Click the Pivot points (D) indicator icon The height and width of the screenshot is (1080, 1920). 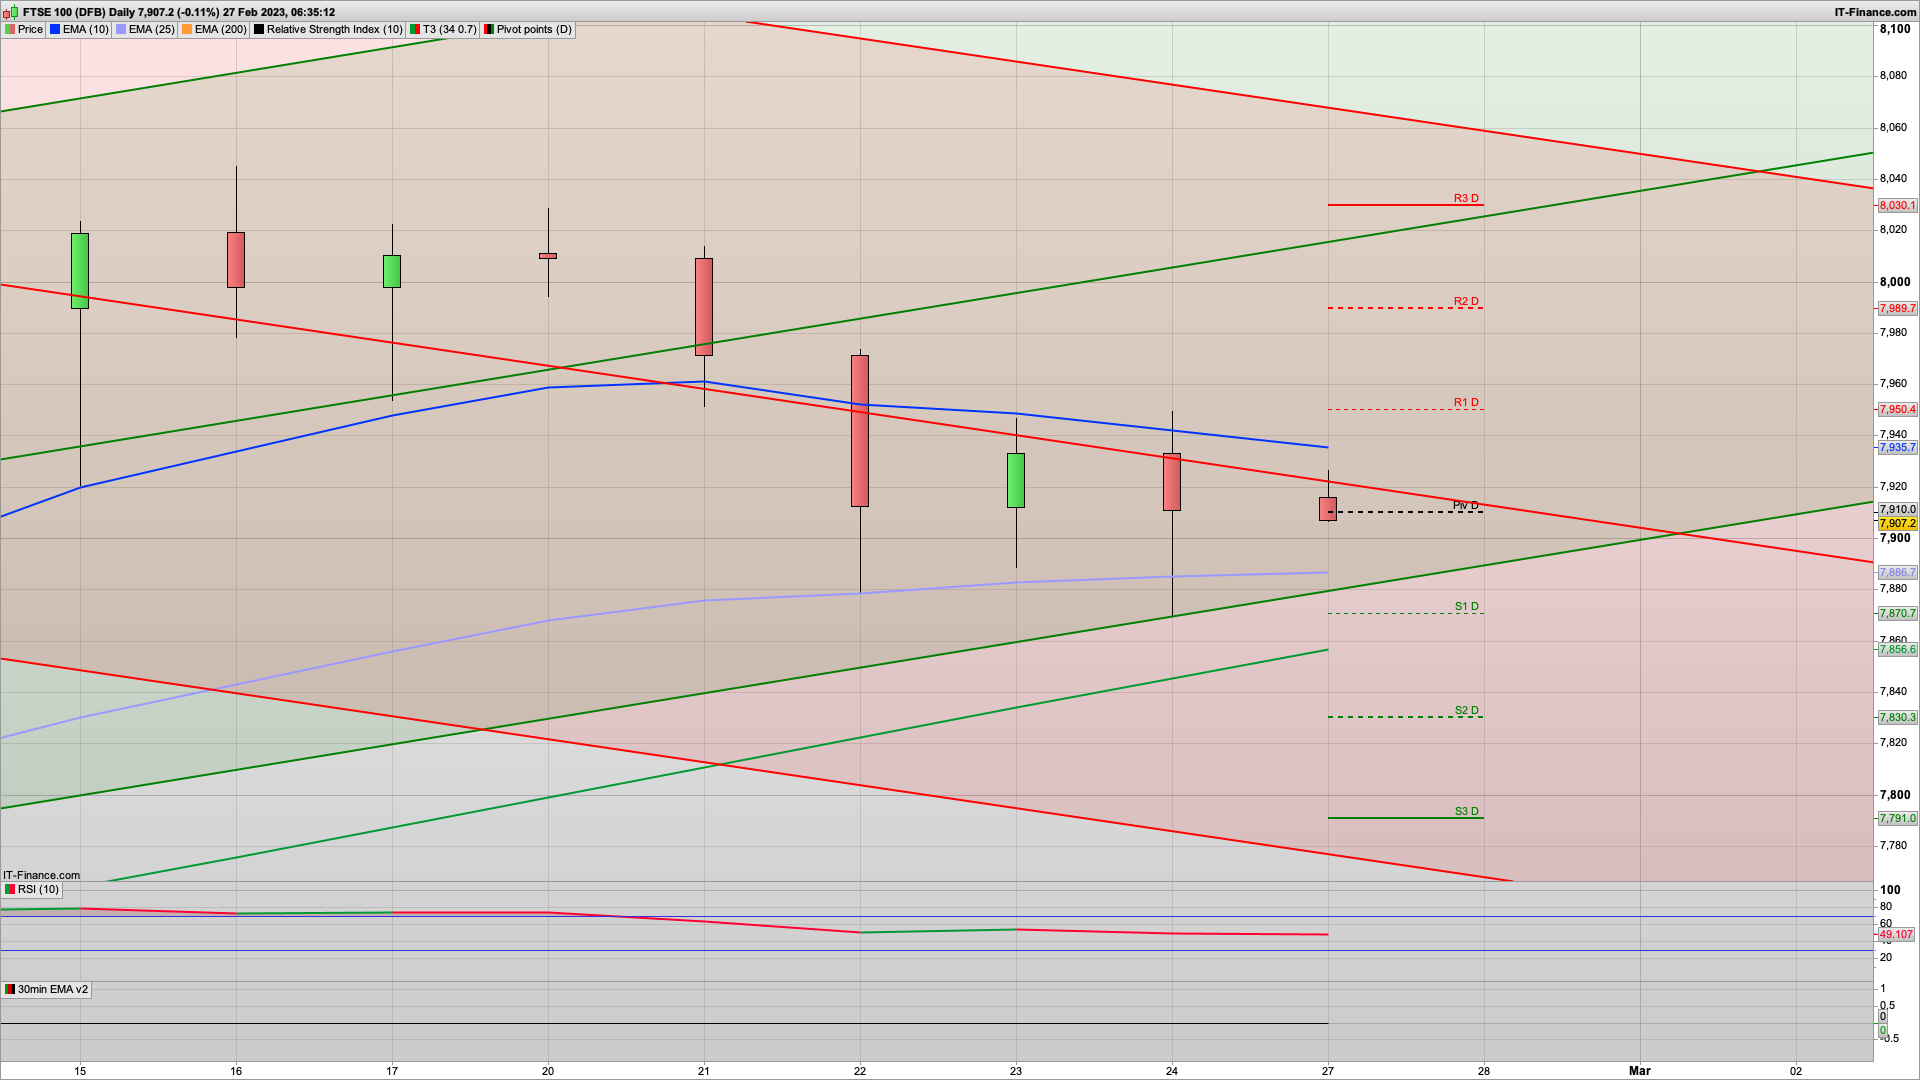point(489,30)
